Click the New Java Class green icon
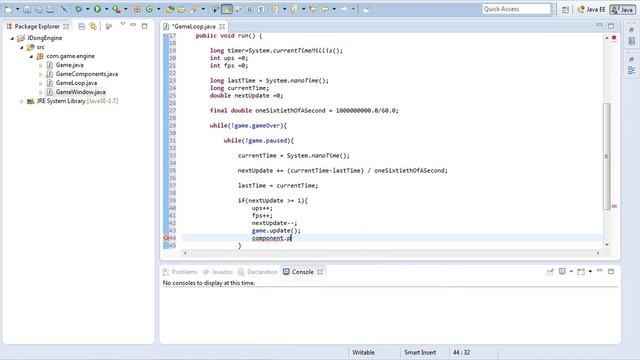This screenshot has width=640, height=360. (x=149, y=9)
